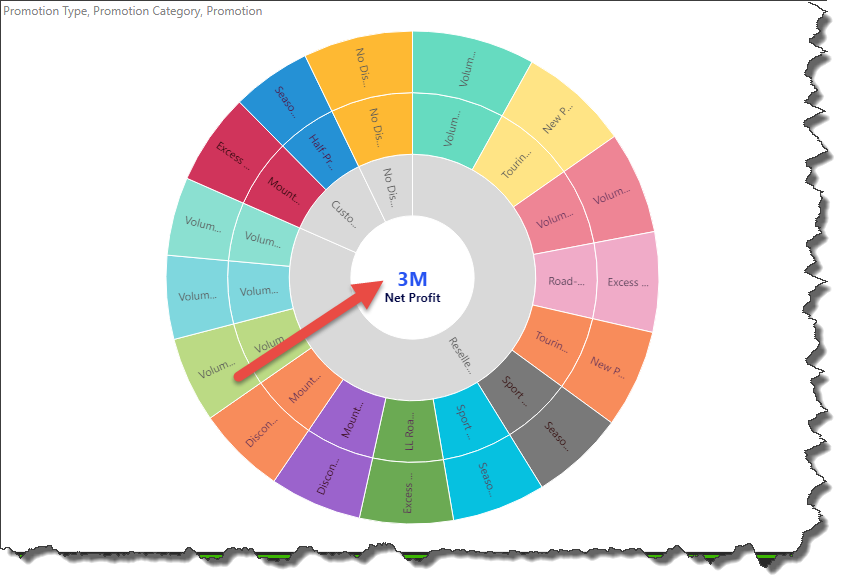849x587 pixels.
Task: Select the blue Half-Price middle segment
Action: pyautogui.click(x=320, y=155)
